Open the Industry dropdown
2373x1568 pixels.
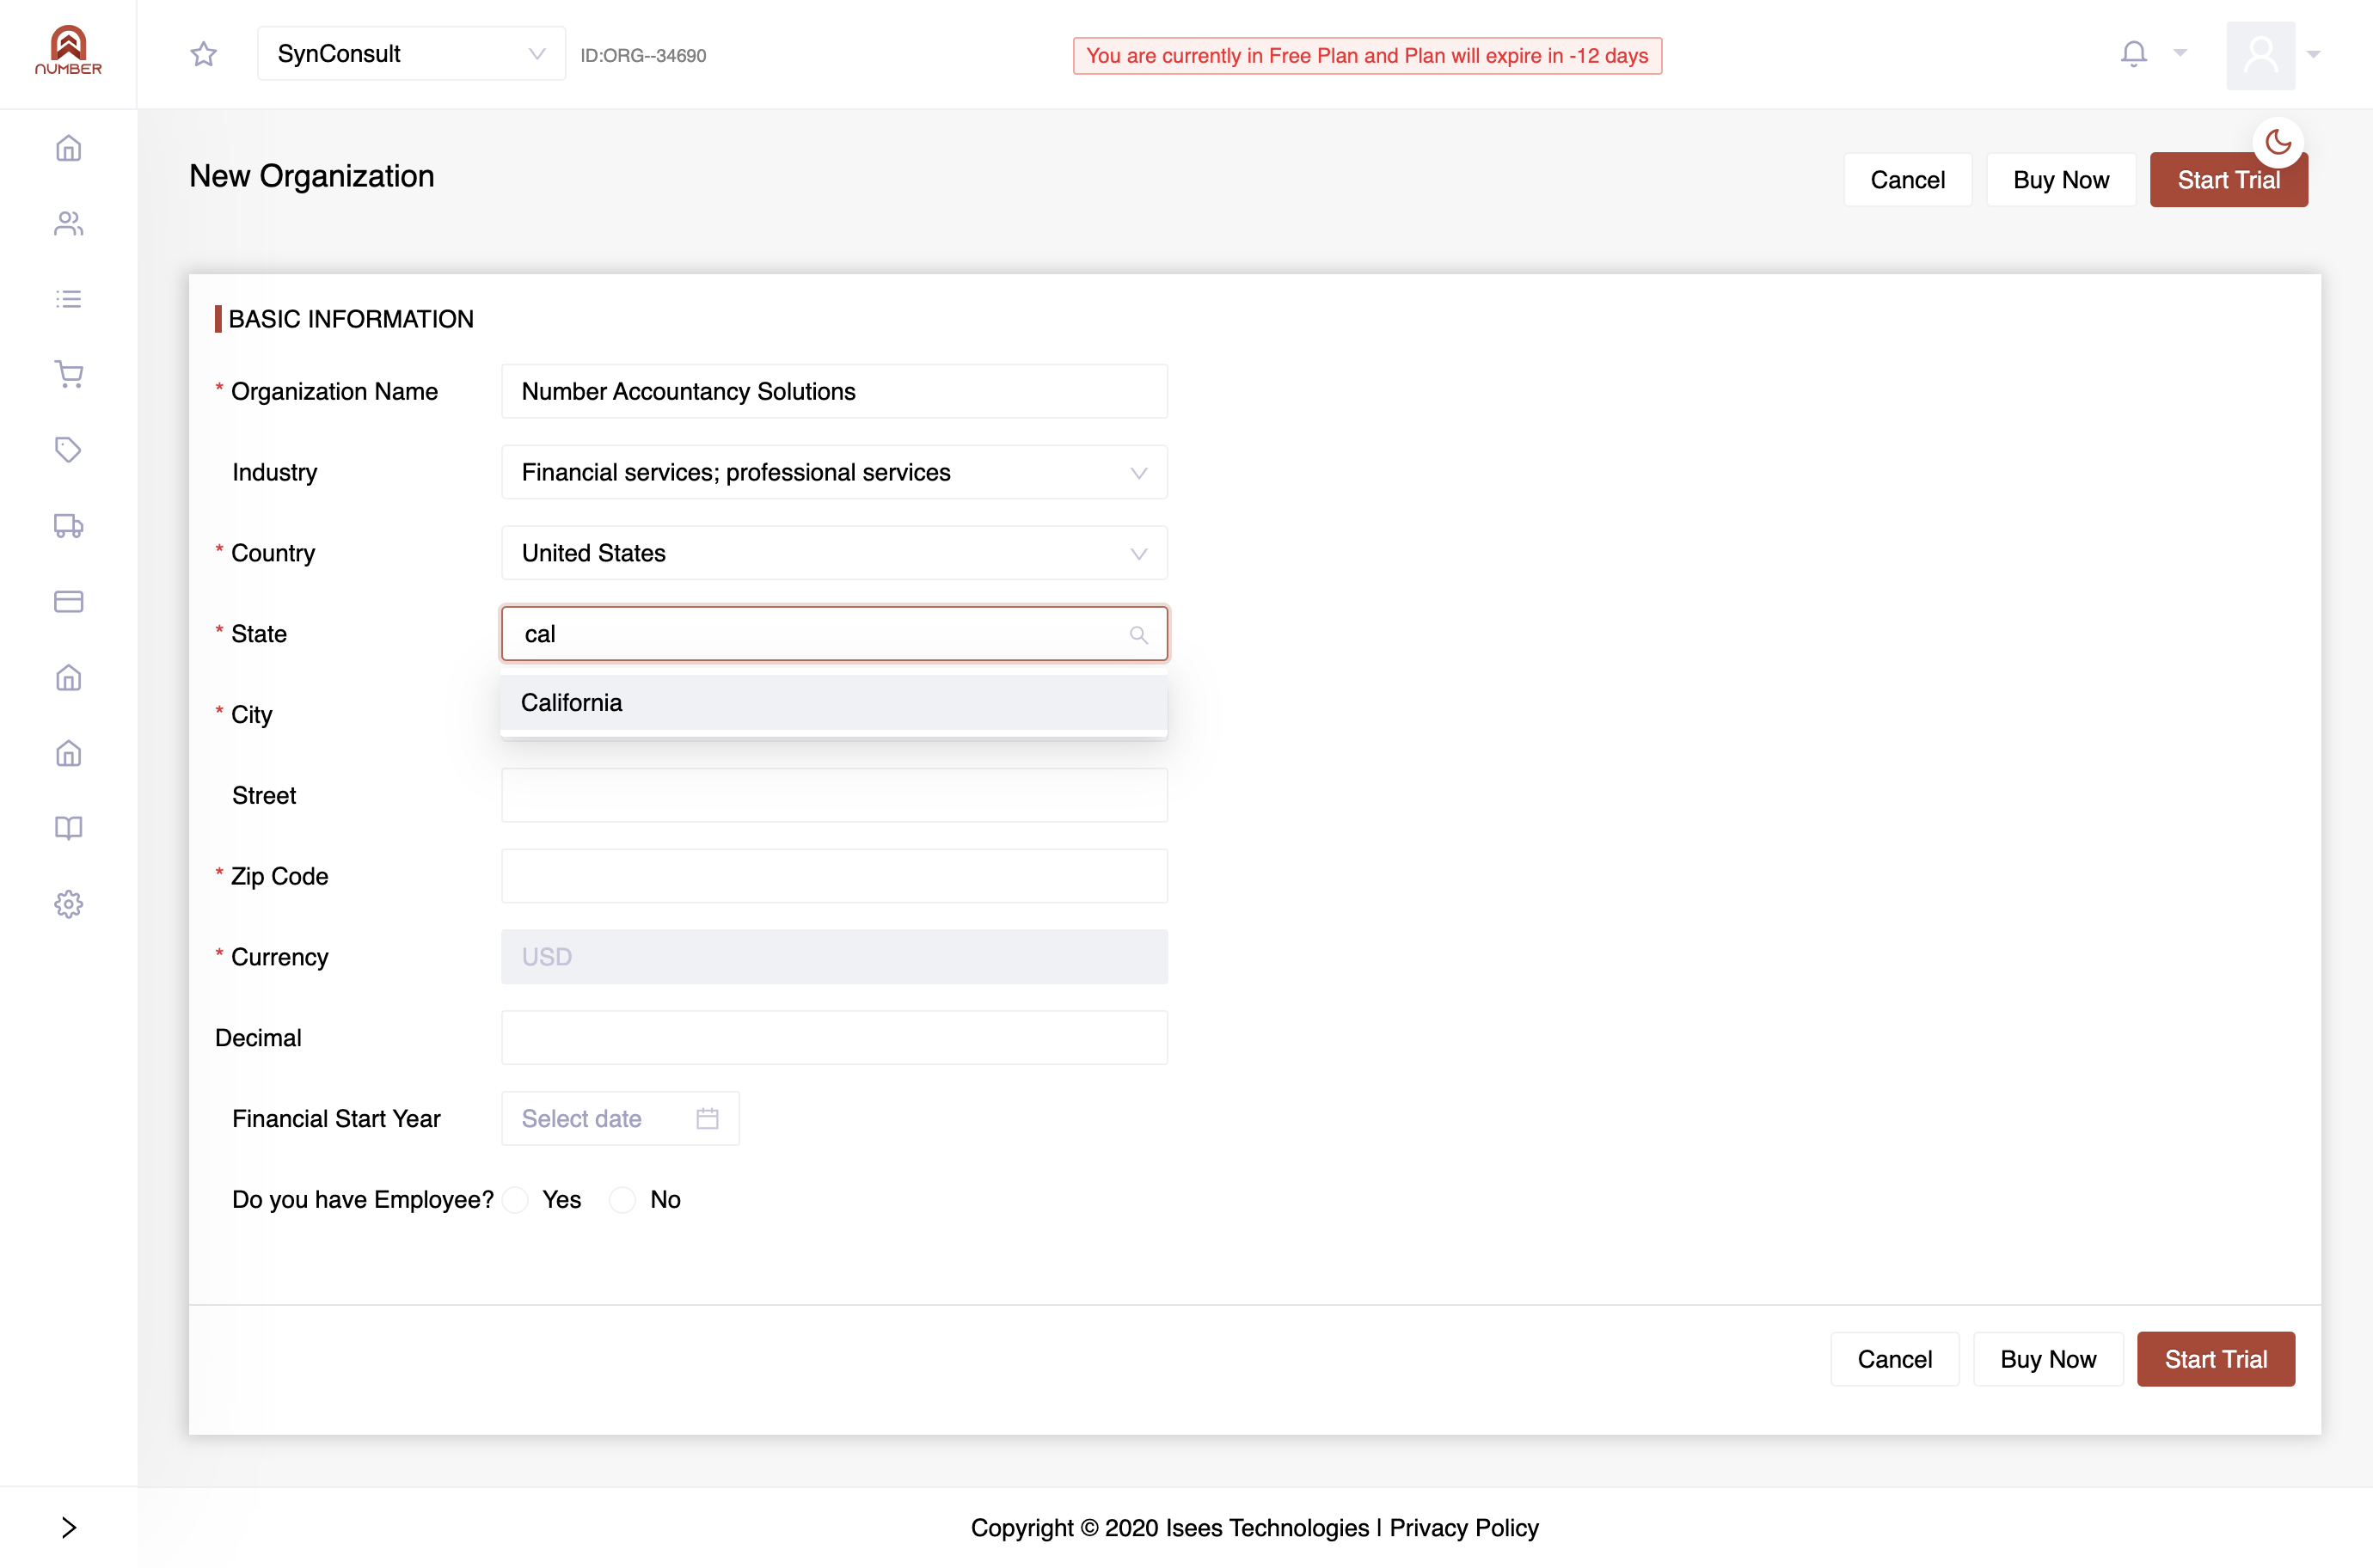(834, 472)
